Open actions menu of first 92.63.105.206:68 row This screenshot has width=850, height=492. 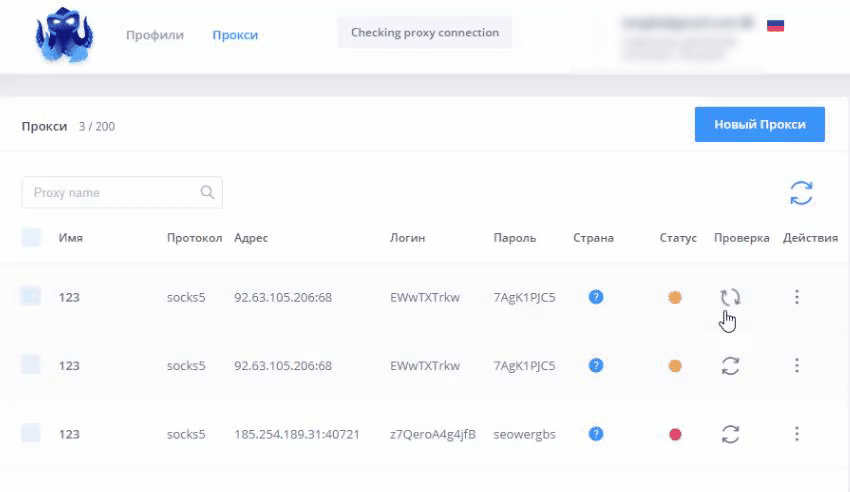click(x=796, y=297)
